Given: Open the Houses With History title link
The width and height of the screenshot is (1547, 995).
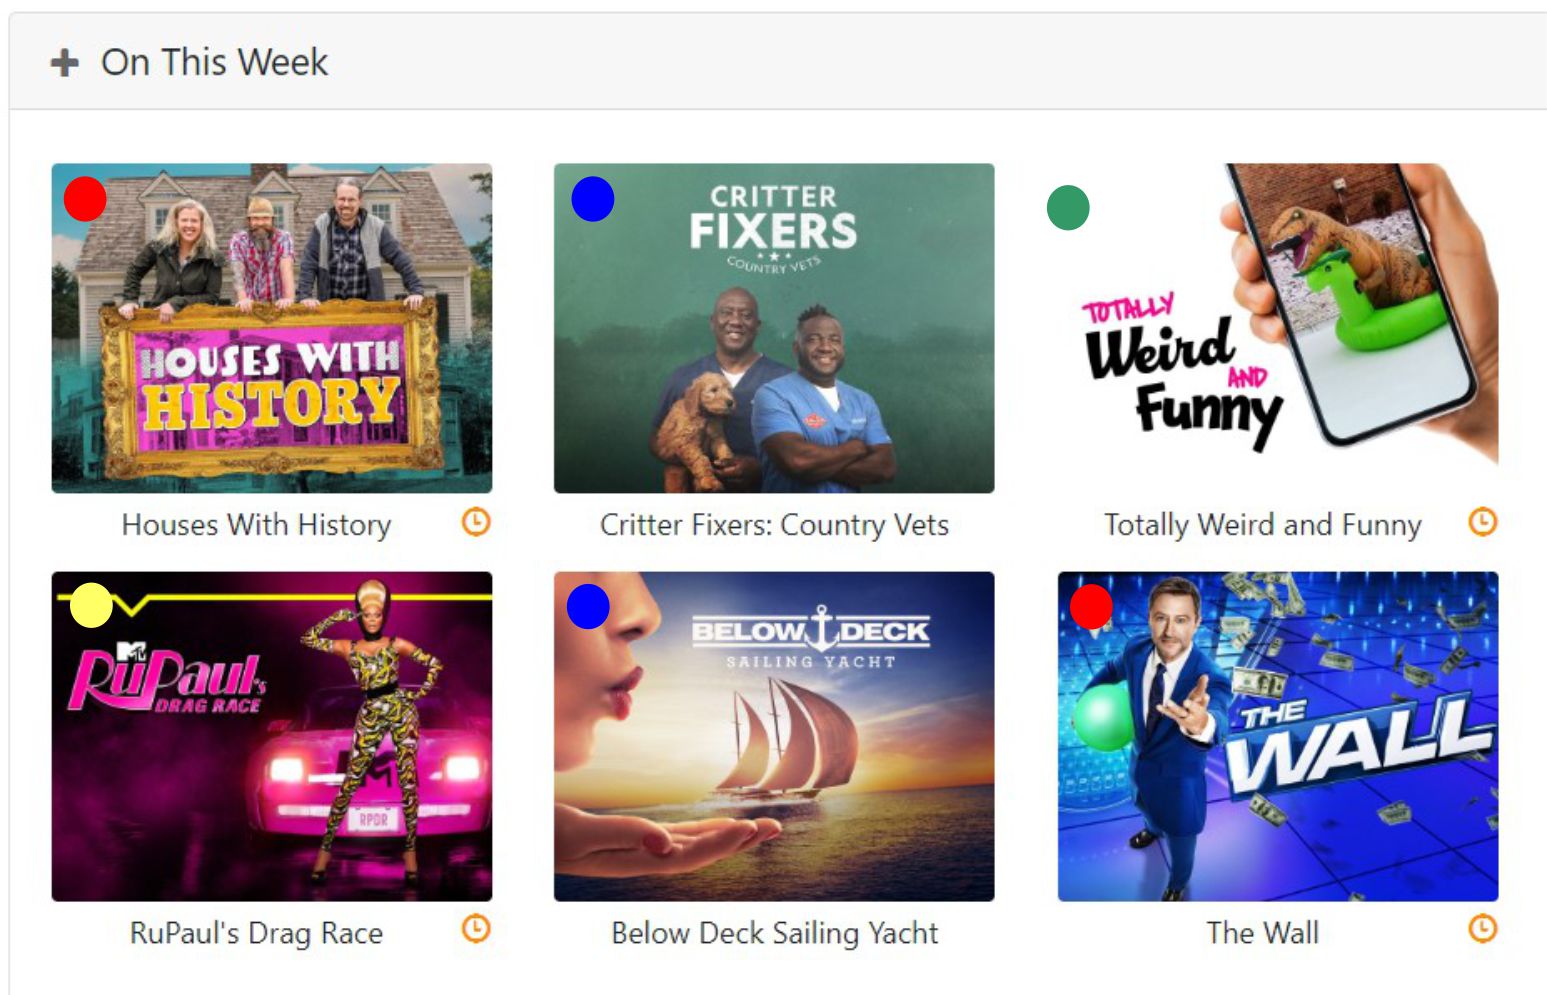Looking at the screenshot, I should point(256,525).
